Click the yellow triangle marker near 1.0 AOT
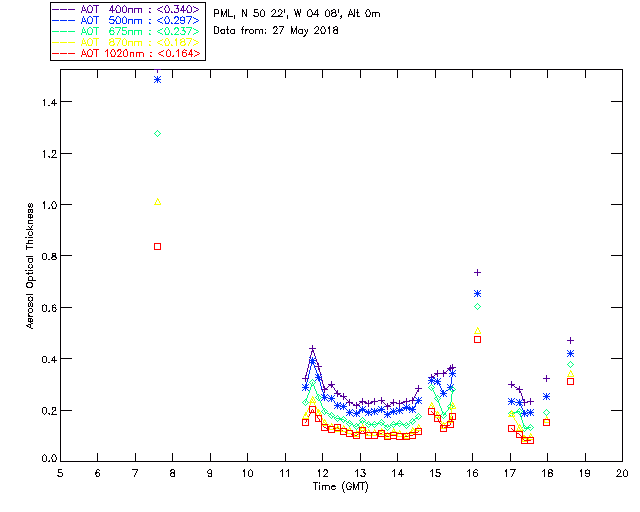Image resolution: width=640 pixels, height=512 pixels. tap(158, 202)
